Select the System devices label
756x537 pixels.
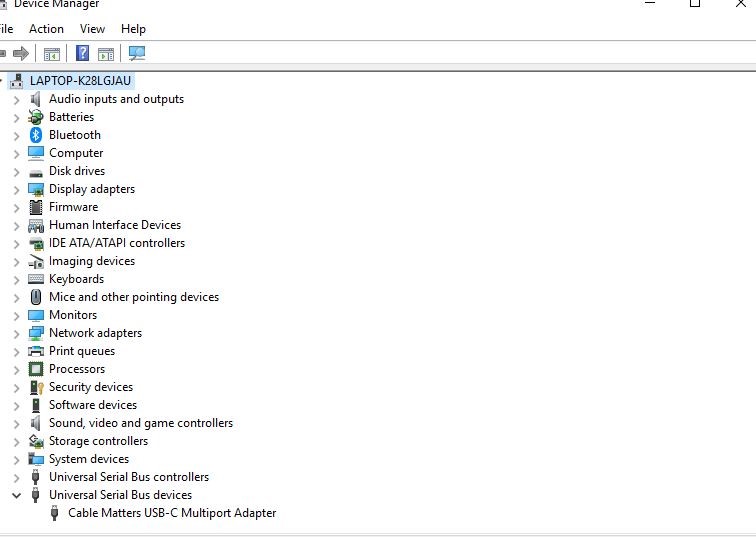(89, 459)
